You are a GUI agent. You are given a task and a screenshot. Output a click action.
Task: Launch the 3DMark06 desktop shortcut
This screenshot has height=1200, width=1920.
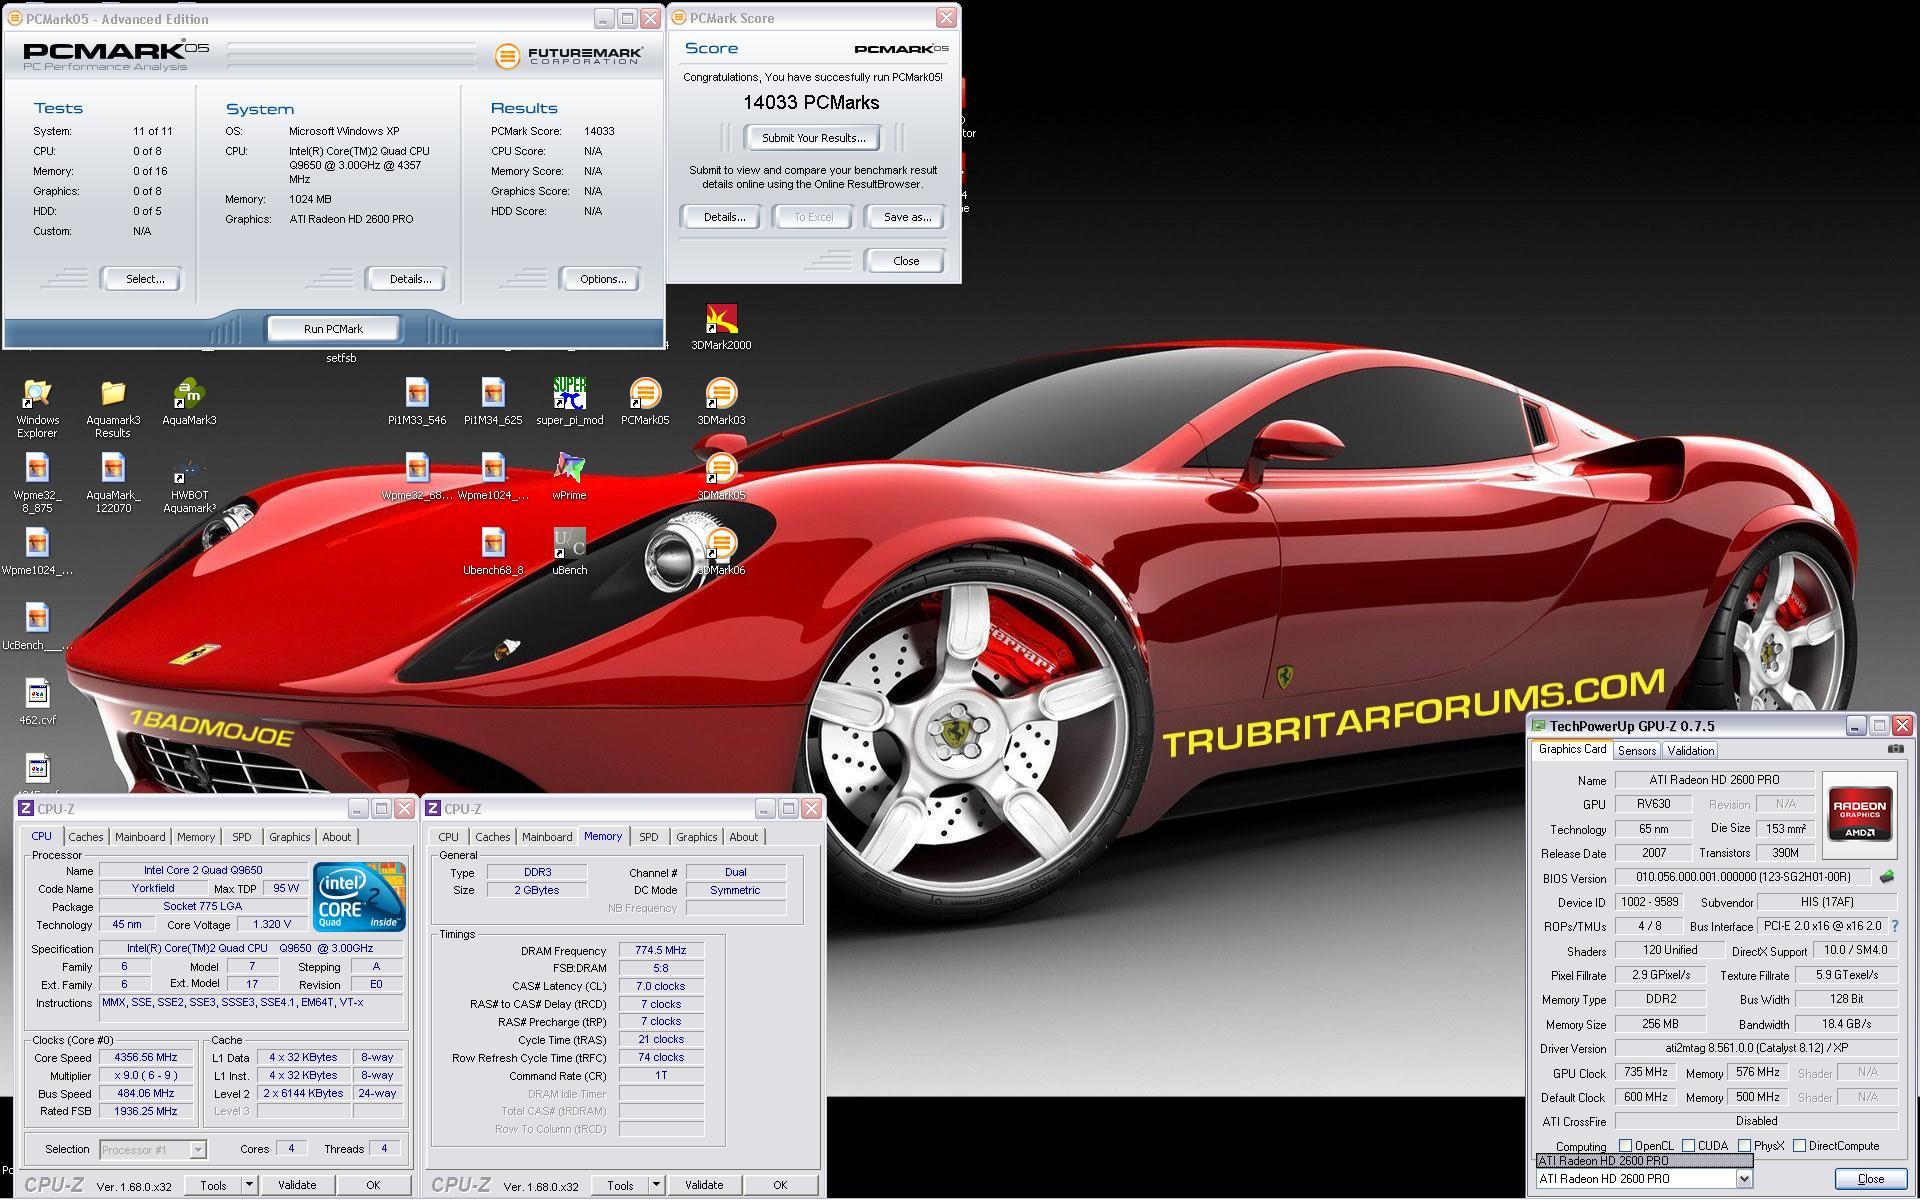[721, 552]
